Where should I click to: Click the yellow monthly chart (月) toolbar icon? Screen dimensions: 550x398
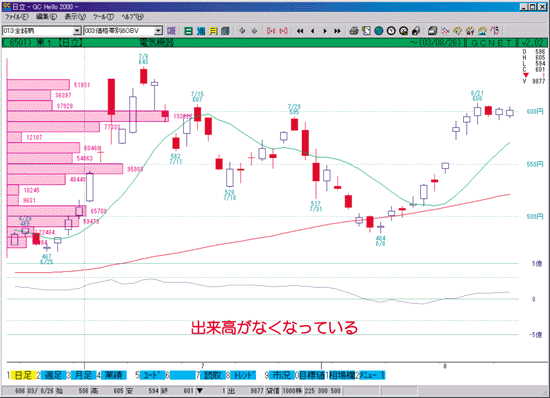[x=213, y=31]
